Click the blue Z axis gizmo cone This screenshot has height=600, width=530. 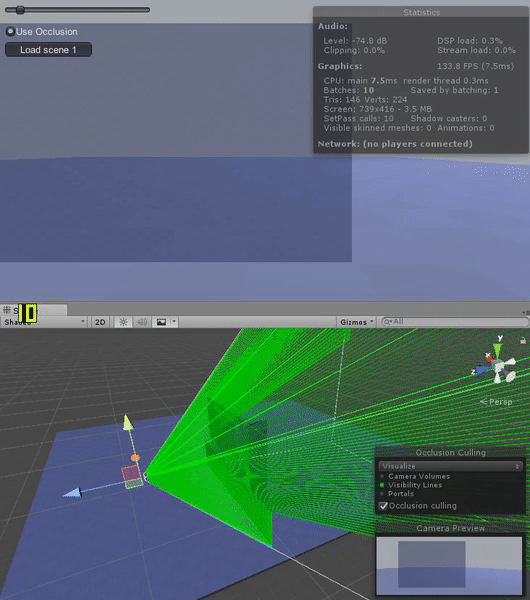483,369
